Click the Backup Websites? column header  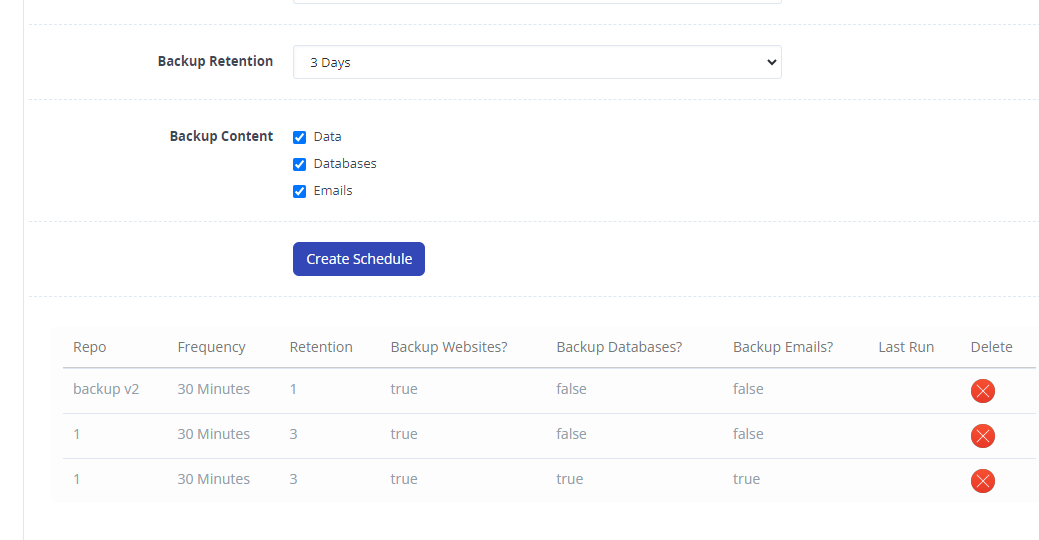[449, 347]
